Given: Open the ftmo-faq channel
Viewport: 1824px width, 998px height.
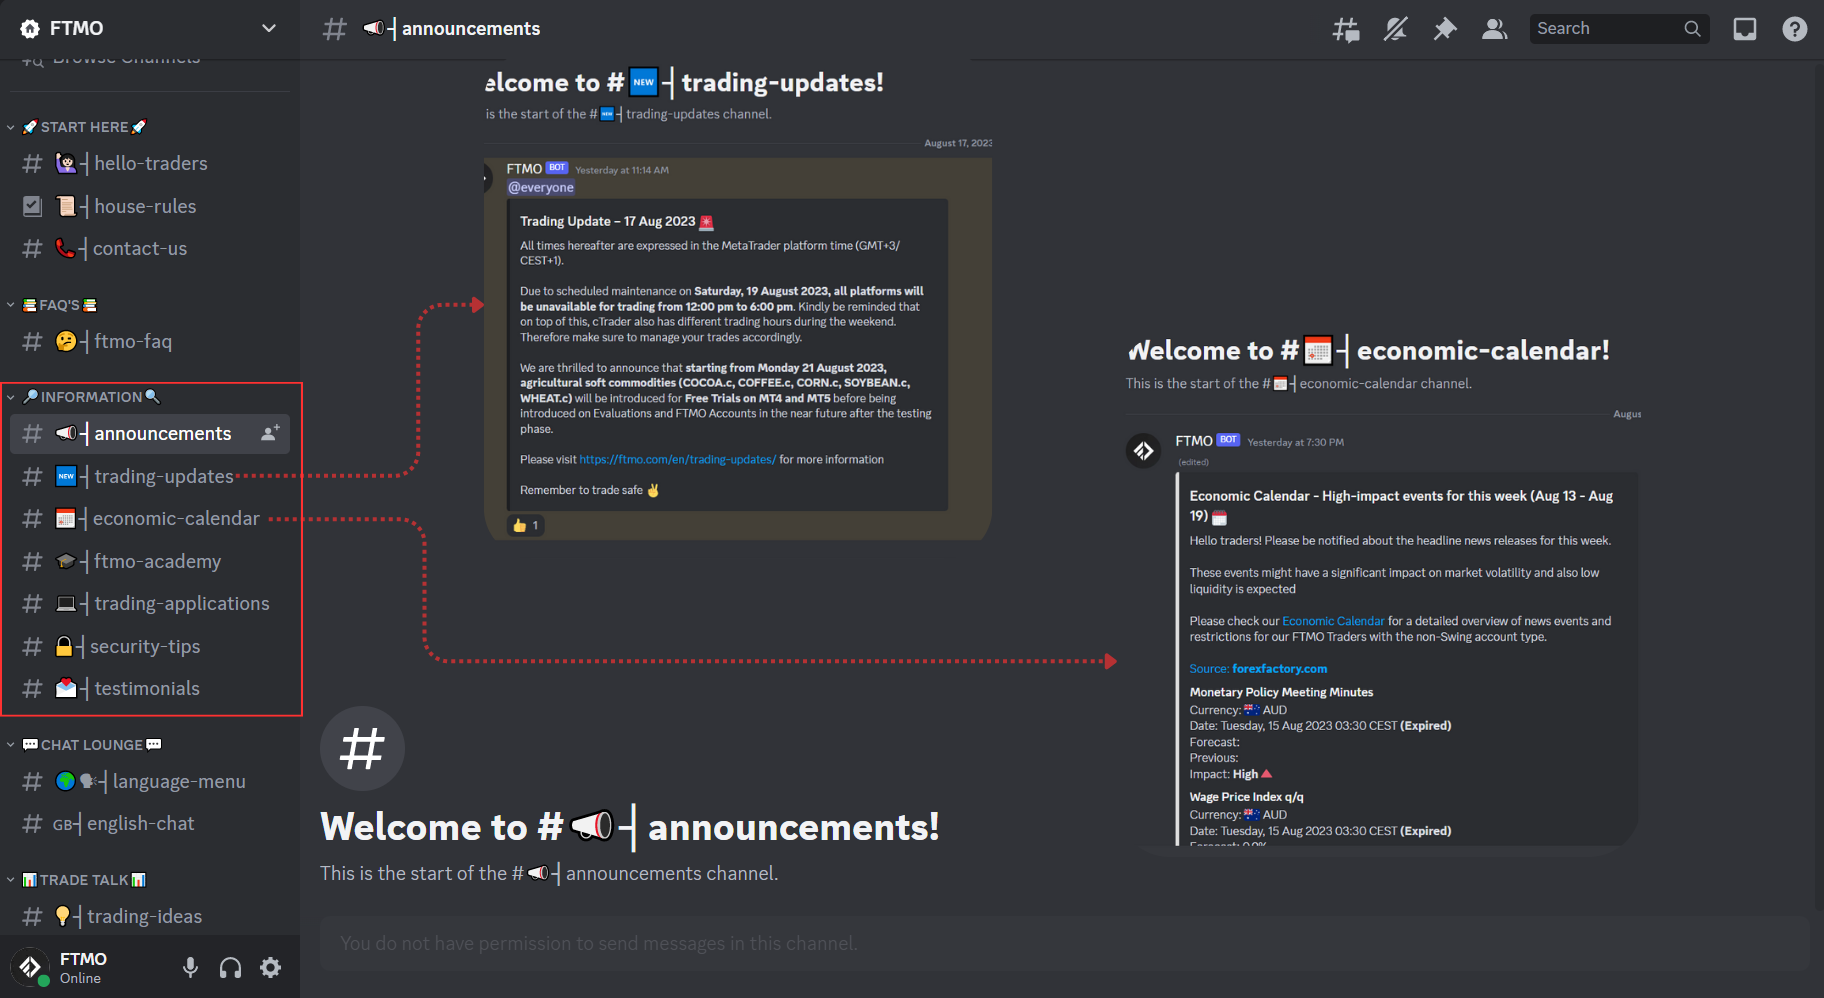Looking at the screenshot, I should (150, 342).
